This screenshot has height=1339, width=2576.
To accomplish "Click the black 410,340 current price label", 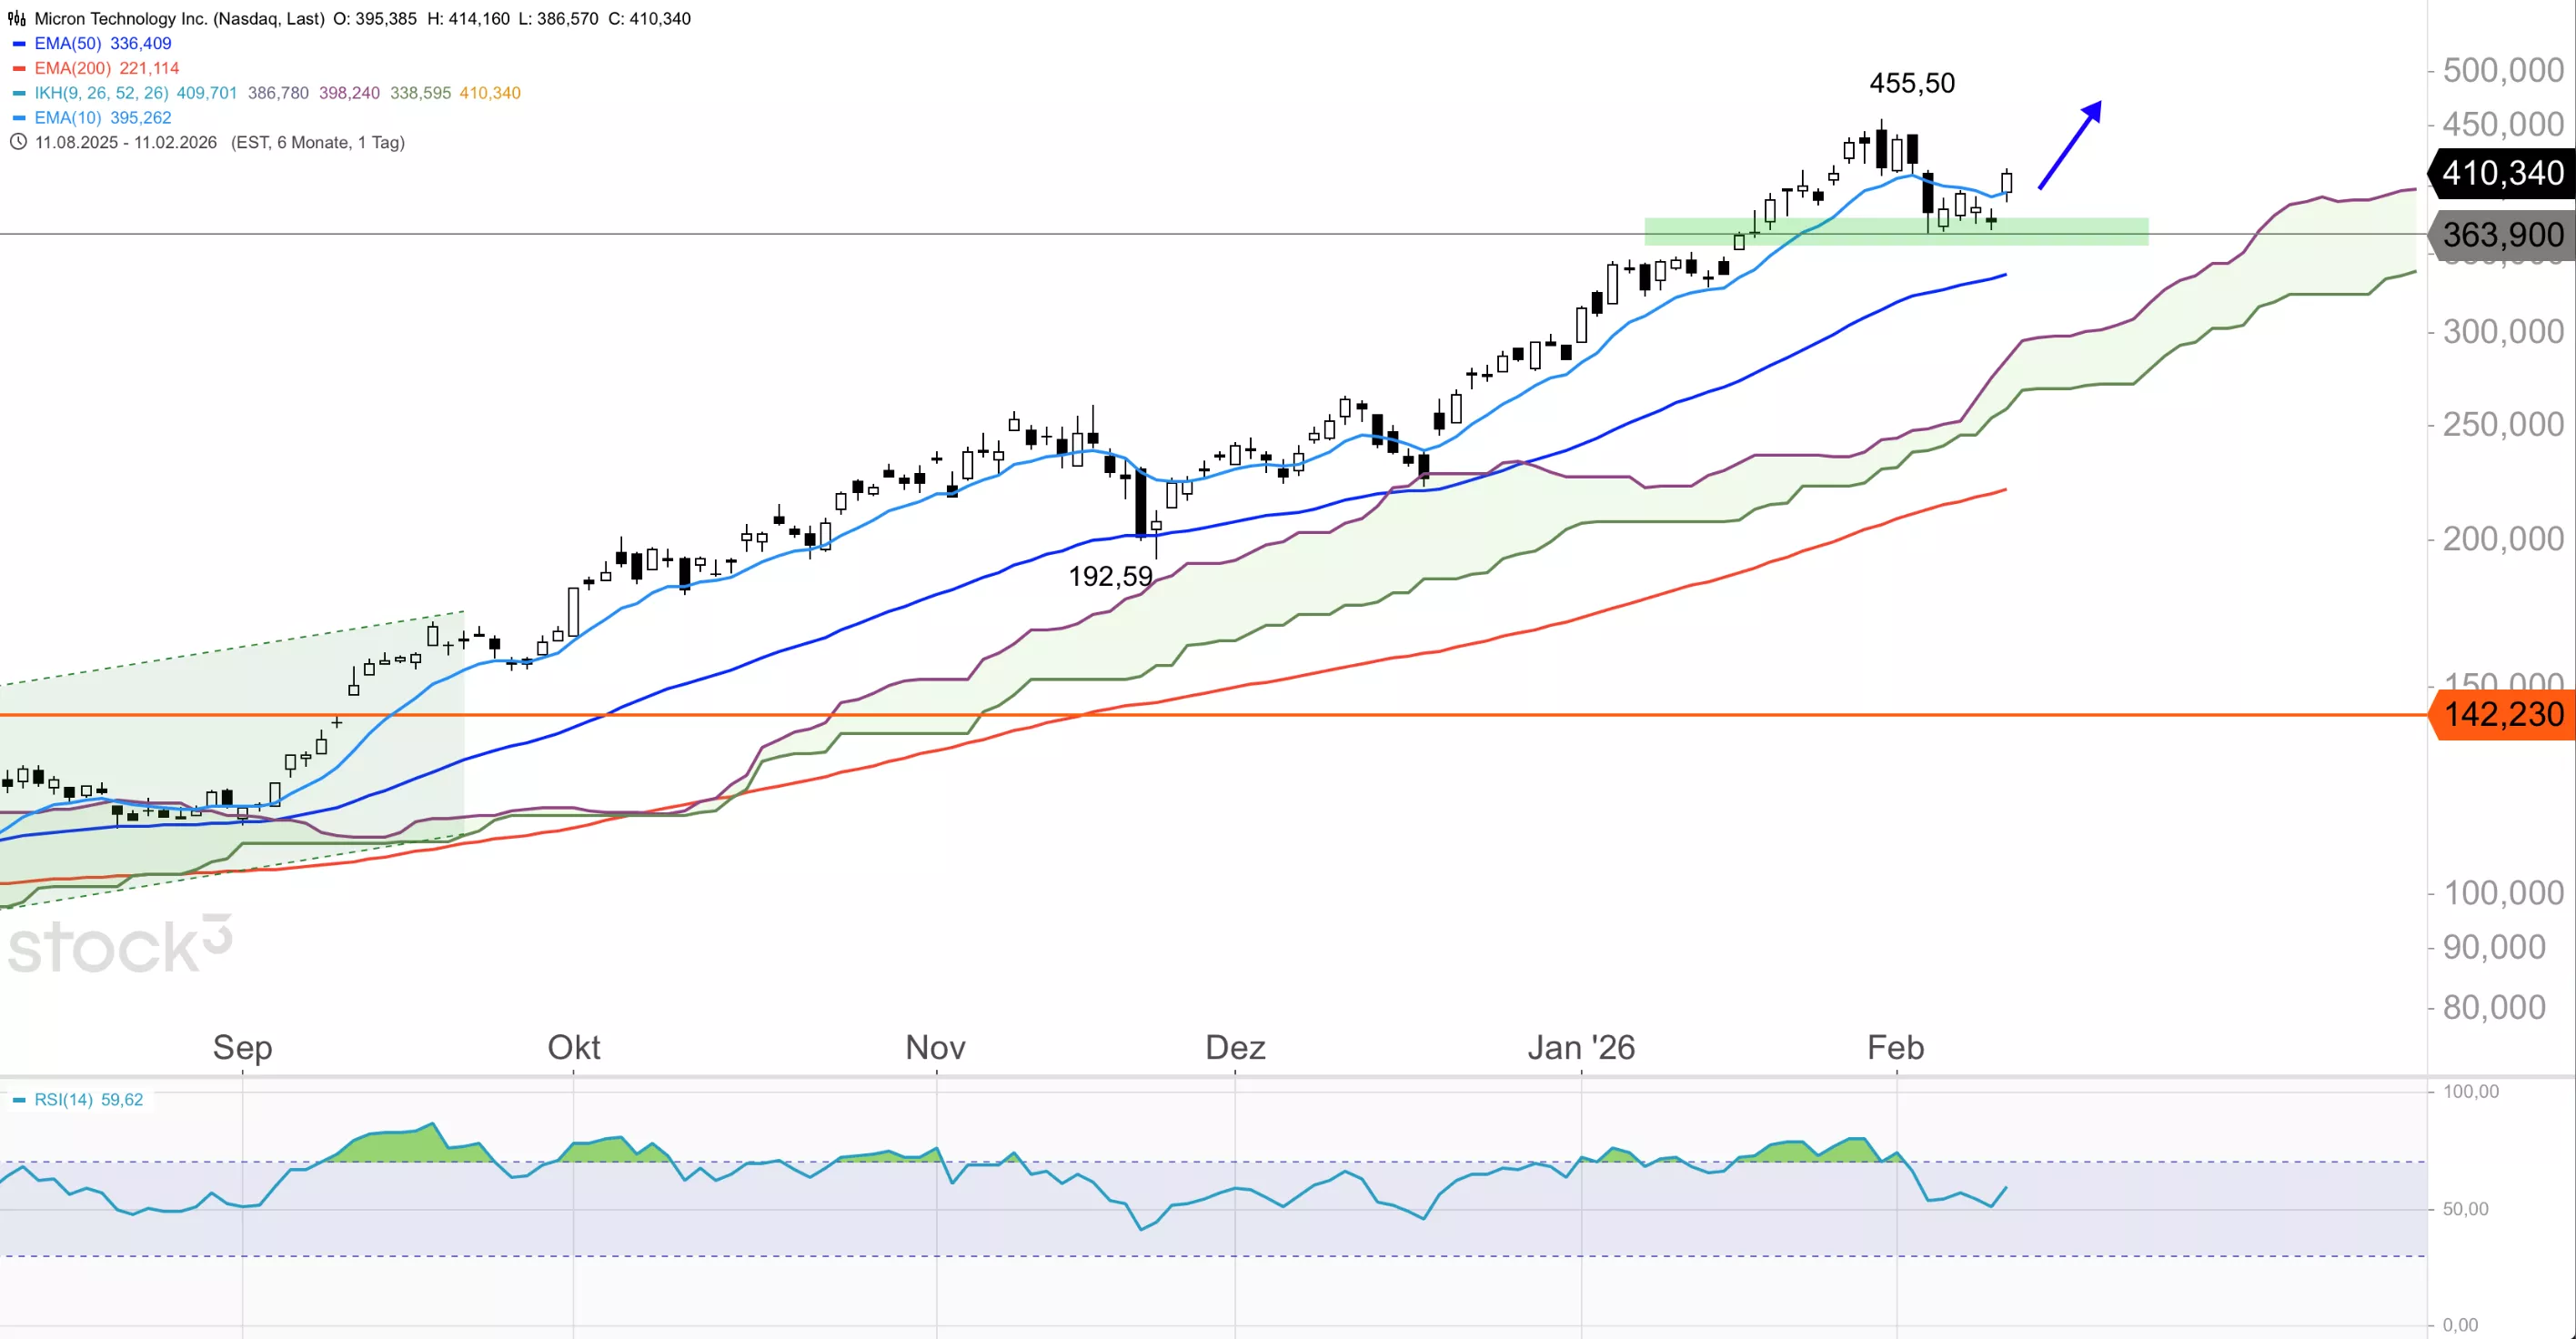I will 2502,173.
